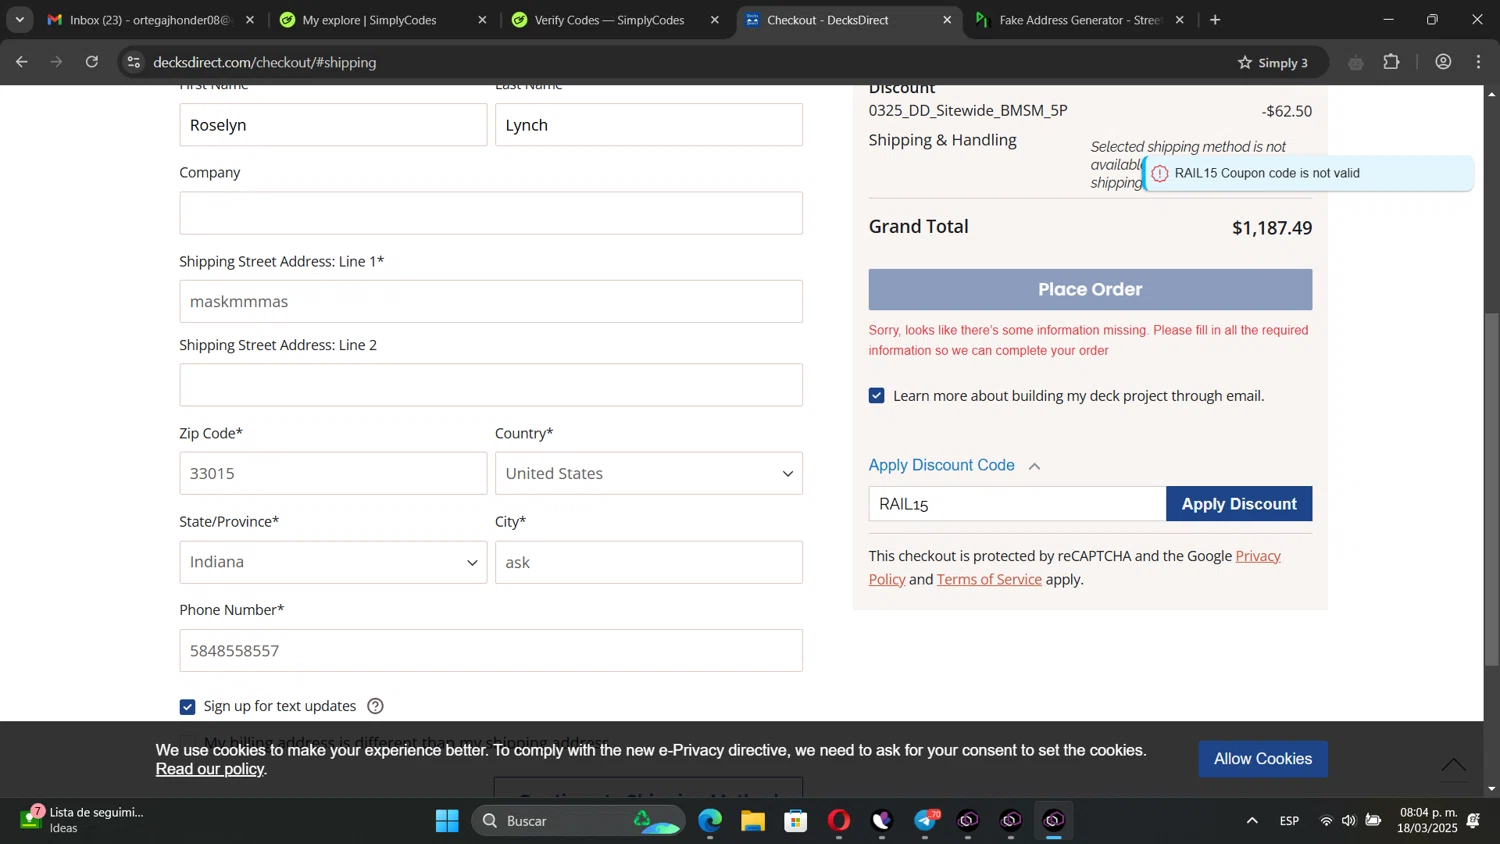Click the address bar URL
Viewport: 1500px width, 844px height.
265,62
